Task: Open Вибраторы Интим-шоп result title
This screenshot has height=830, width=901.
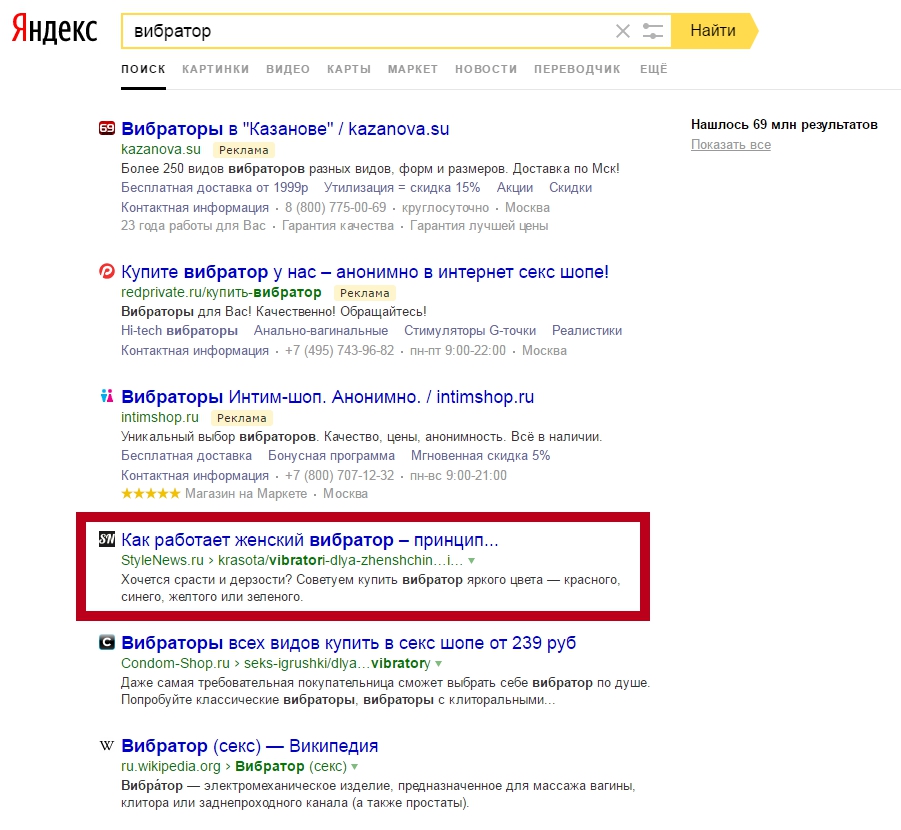Action: point(328,397)
